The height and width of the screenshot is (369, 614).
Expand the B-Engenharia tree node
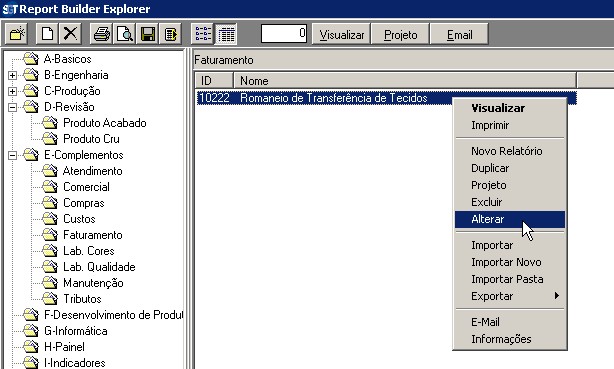13,75
